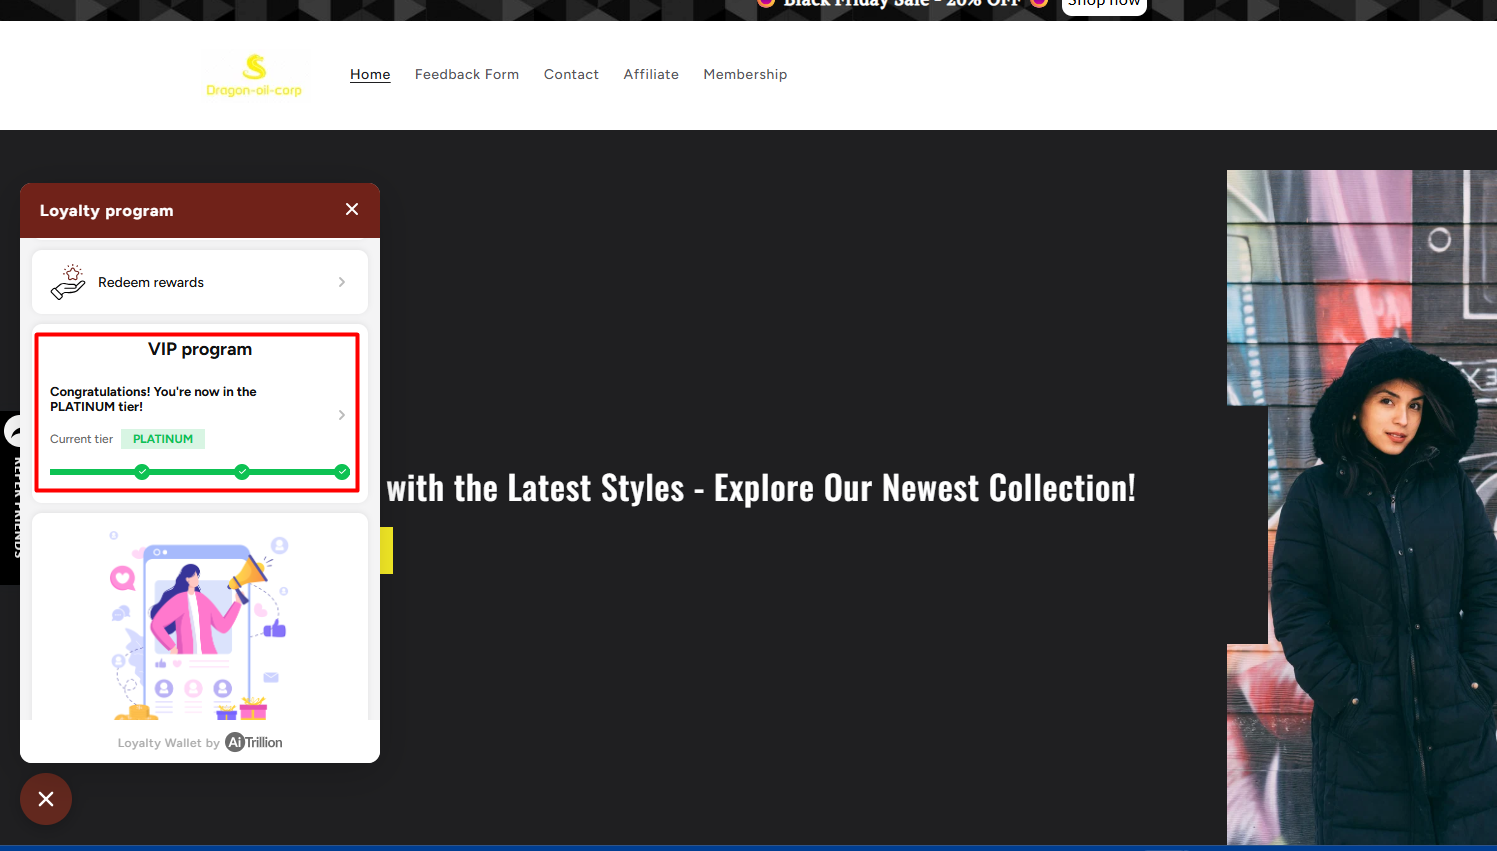Visit the Membership page
Image resolution: width=1497 pixels, height=851 pixels.
click(x=745, y=74)
